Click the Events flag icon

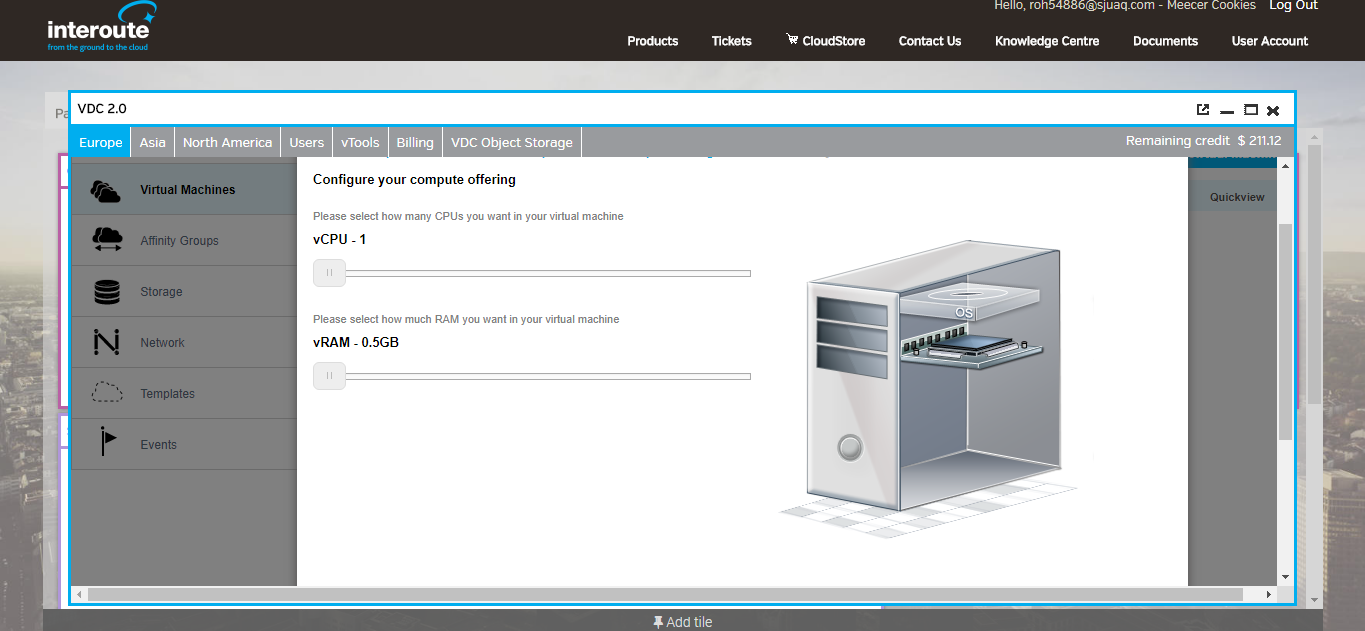point(108,442)
